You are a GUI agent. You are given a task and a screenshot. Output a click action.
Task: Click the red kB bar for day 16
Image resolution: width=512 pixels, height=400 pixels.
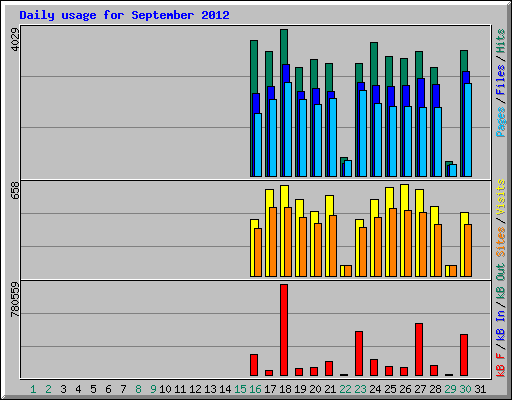pos(254,365)
